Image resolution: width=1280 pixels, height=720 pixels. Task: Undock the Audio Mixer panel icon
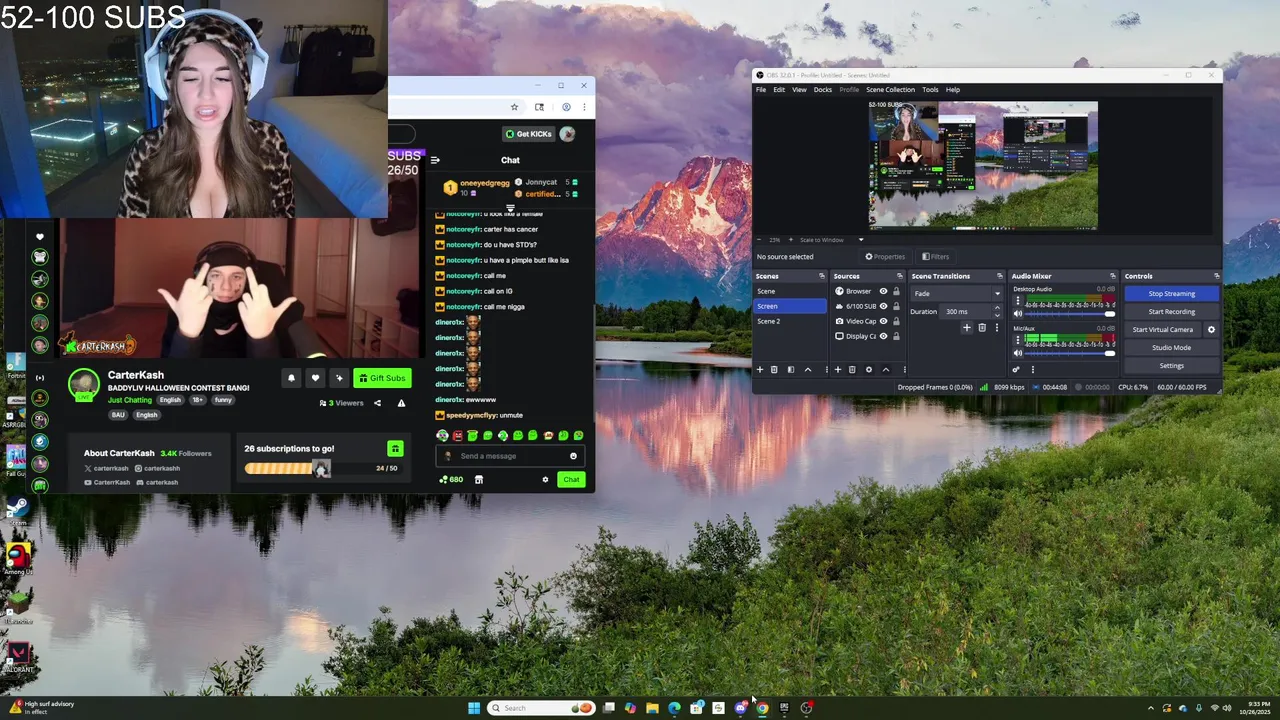point(1113,276)
